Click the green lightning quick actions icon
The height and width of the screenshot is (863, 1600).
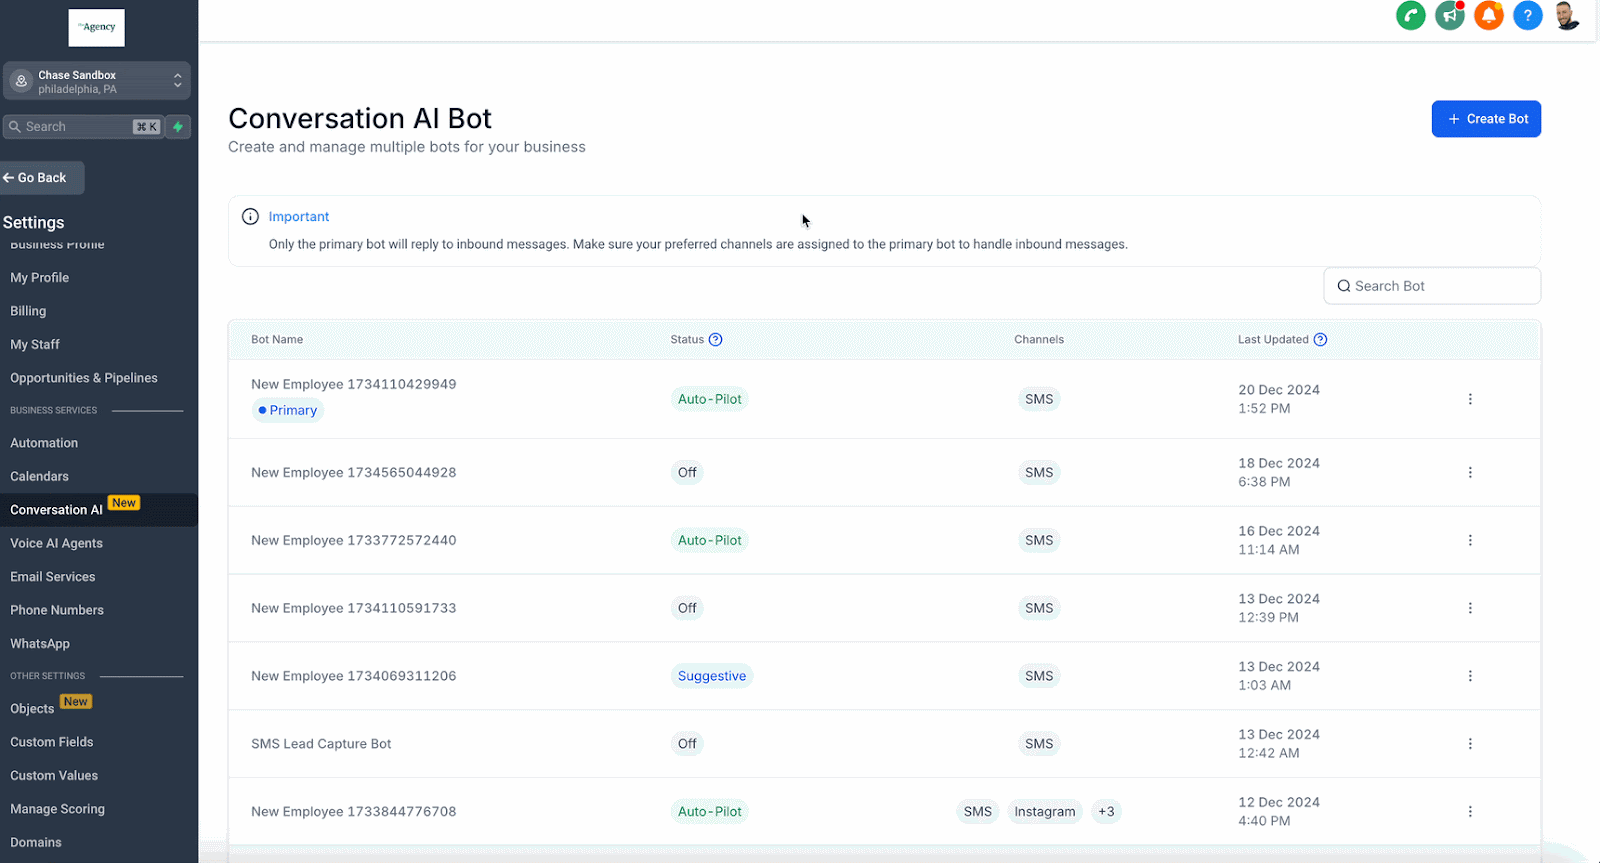178,127
